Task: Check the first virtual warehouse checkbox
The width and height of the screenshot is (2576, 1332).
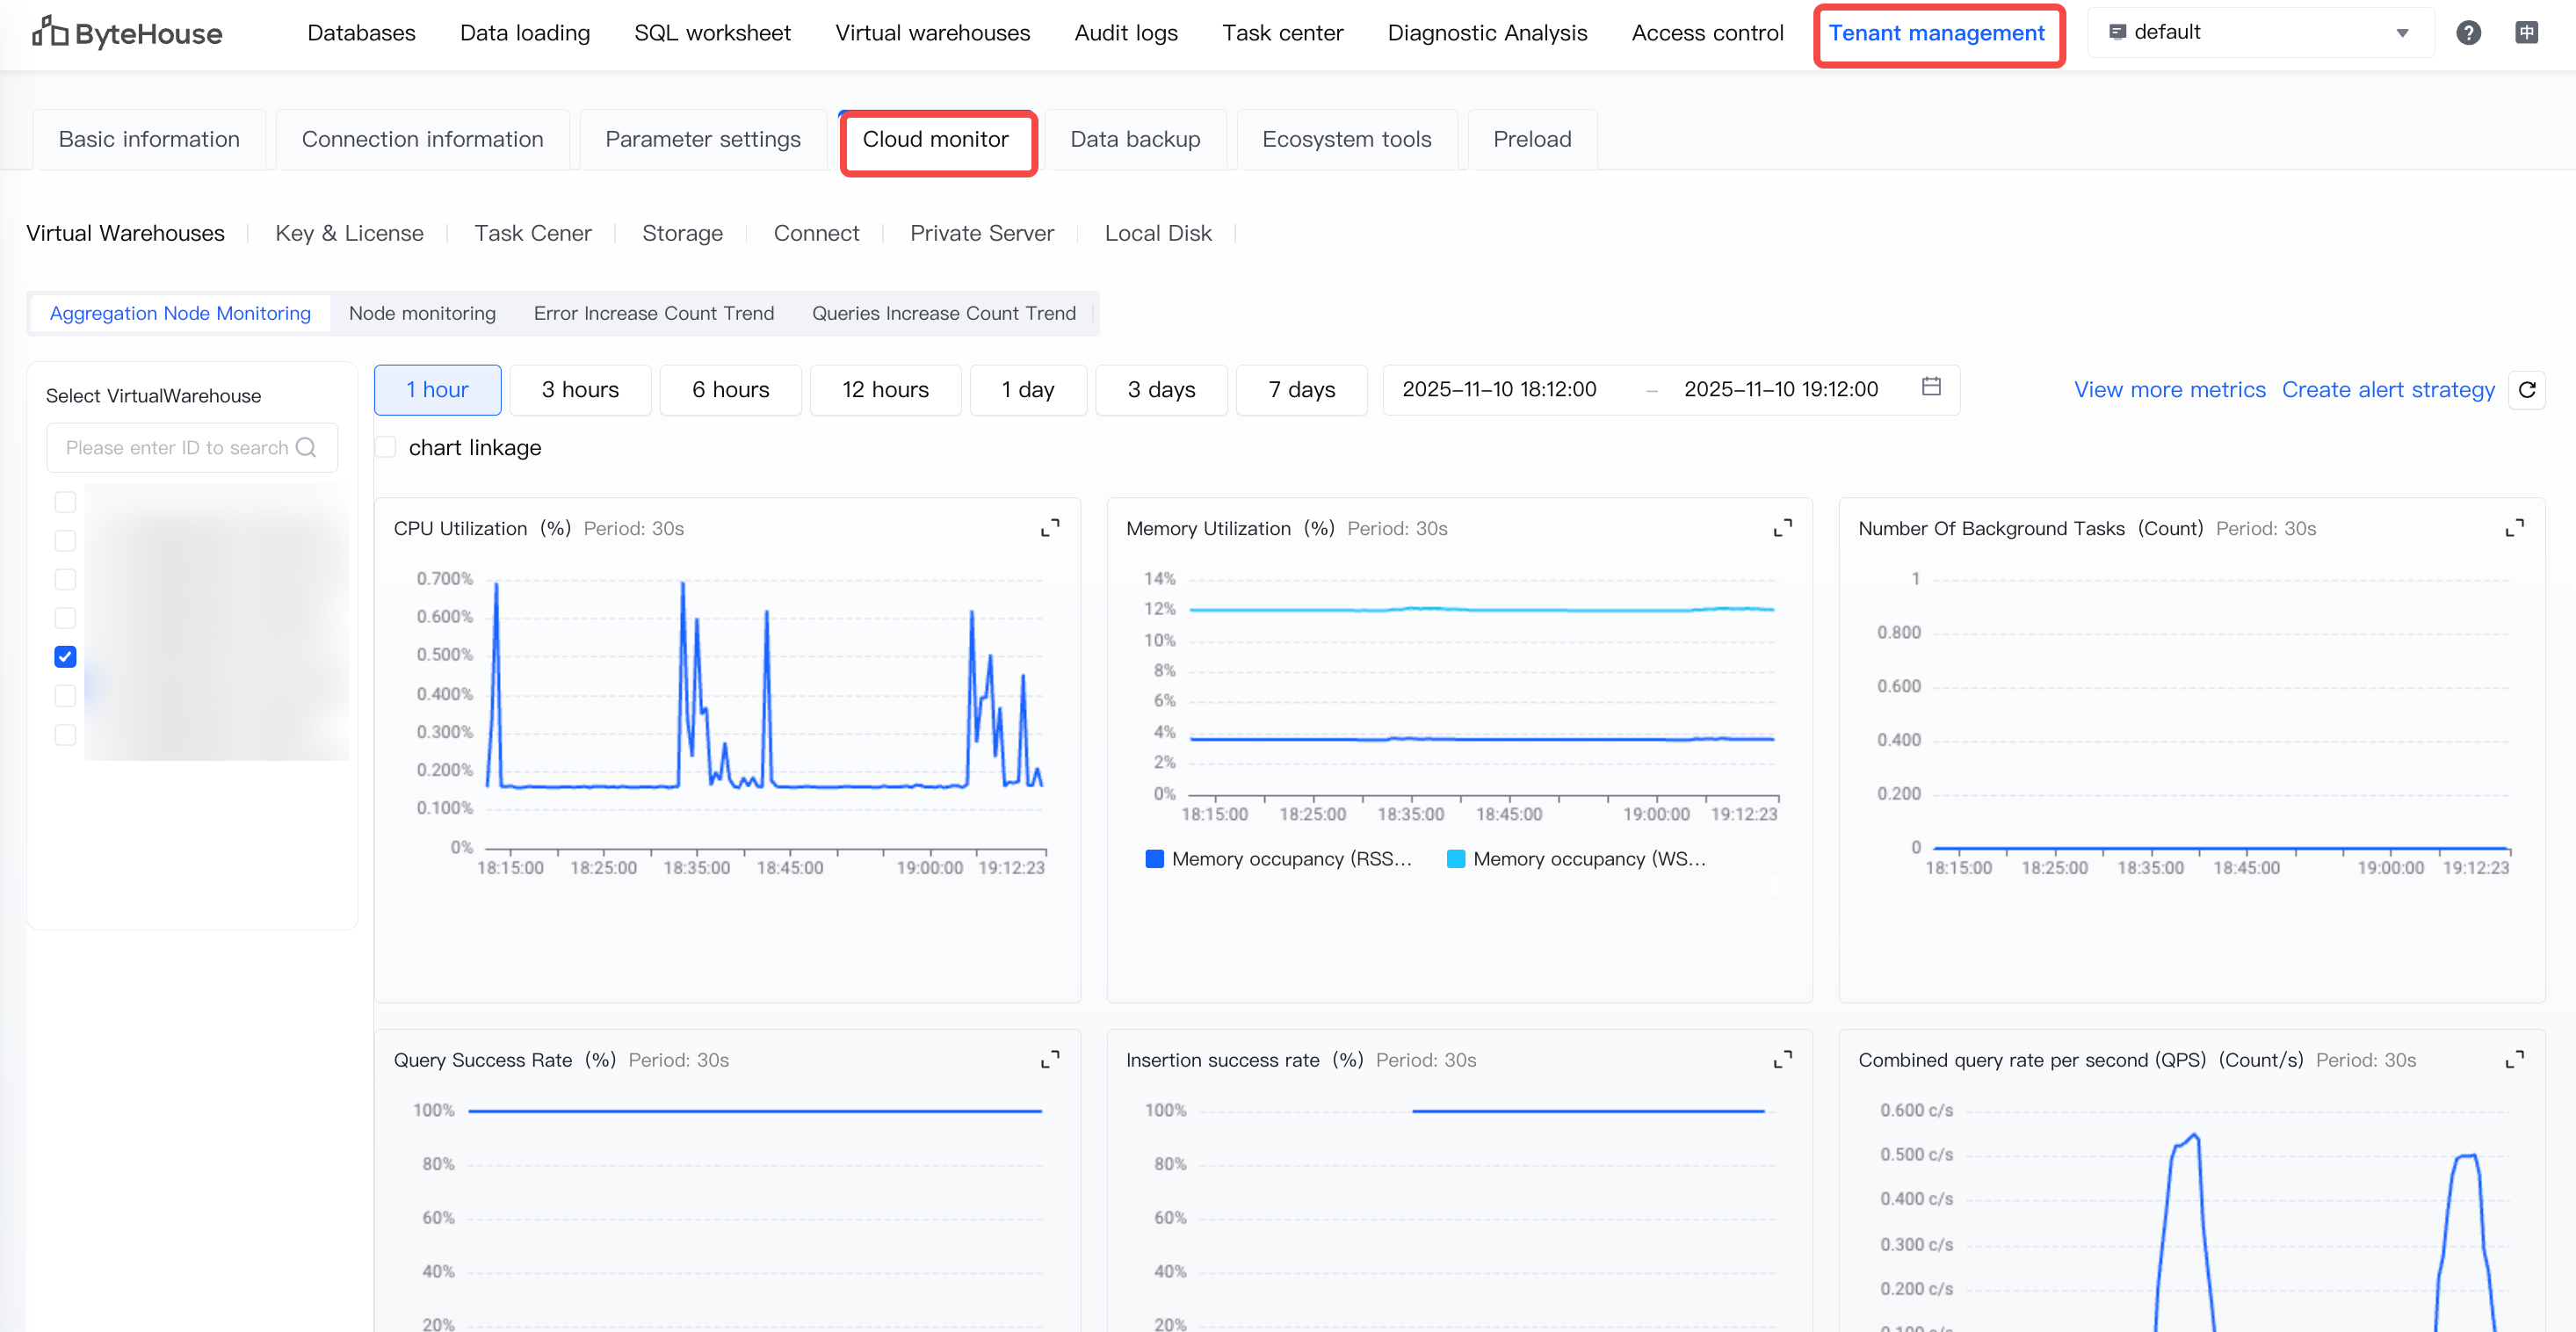Action: point(65,502)
